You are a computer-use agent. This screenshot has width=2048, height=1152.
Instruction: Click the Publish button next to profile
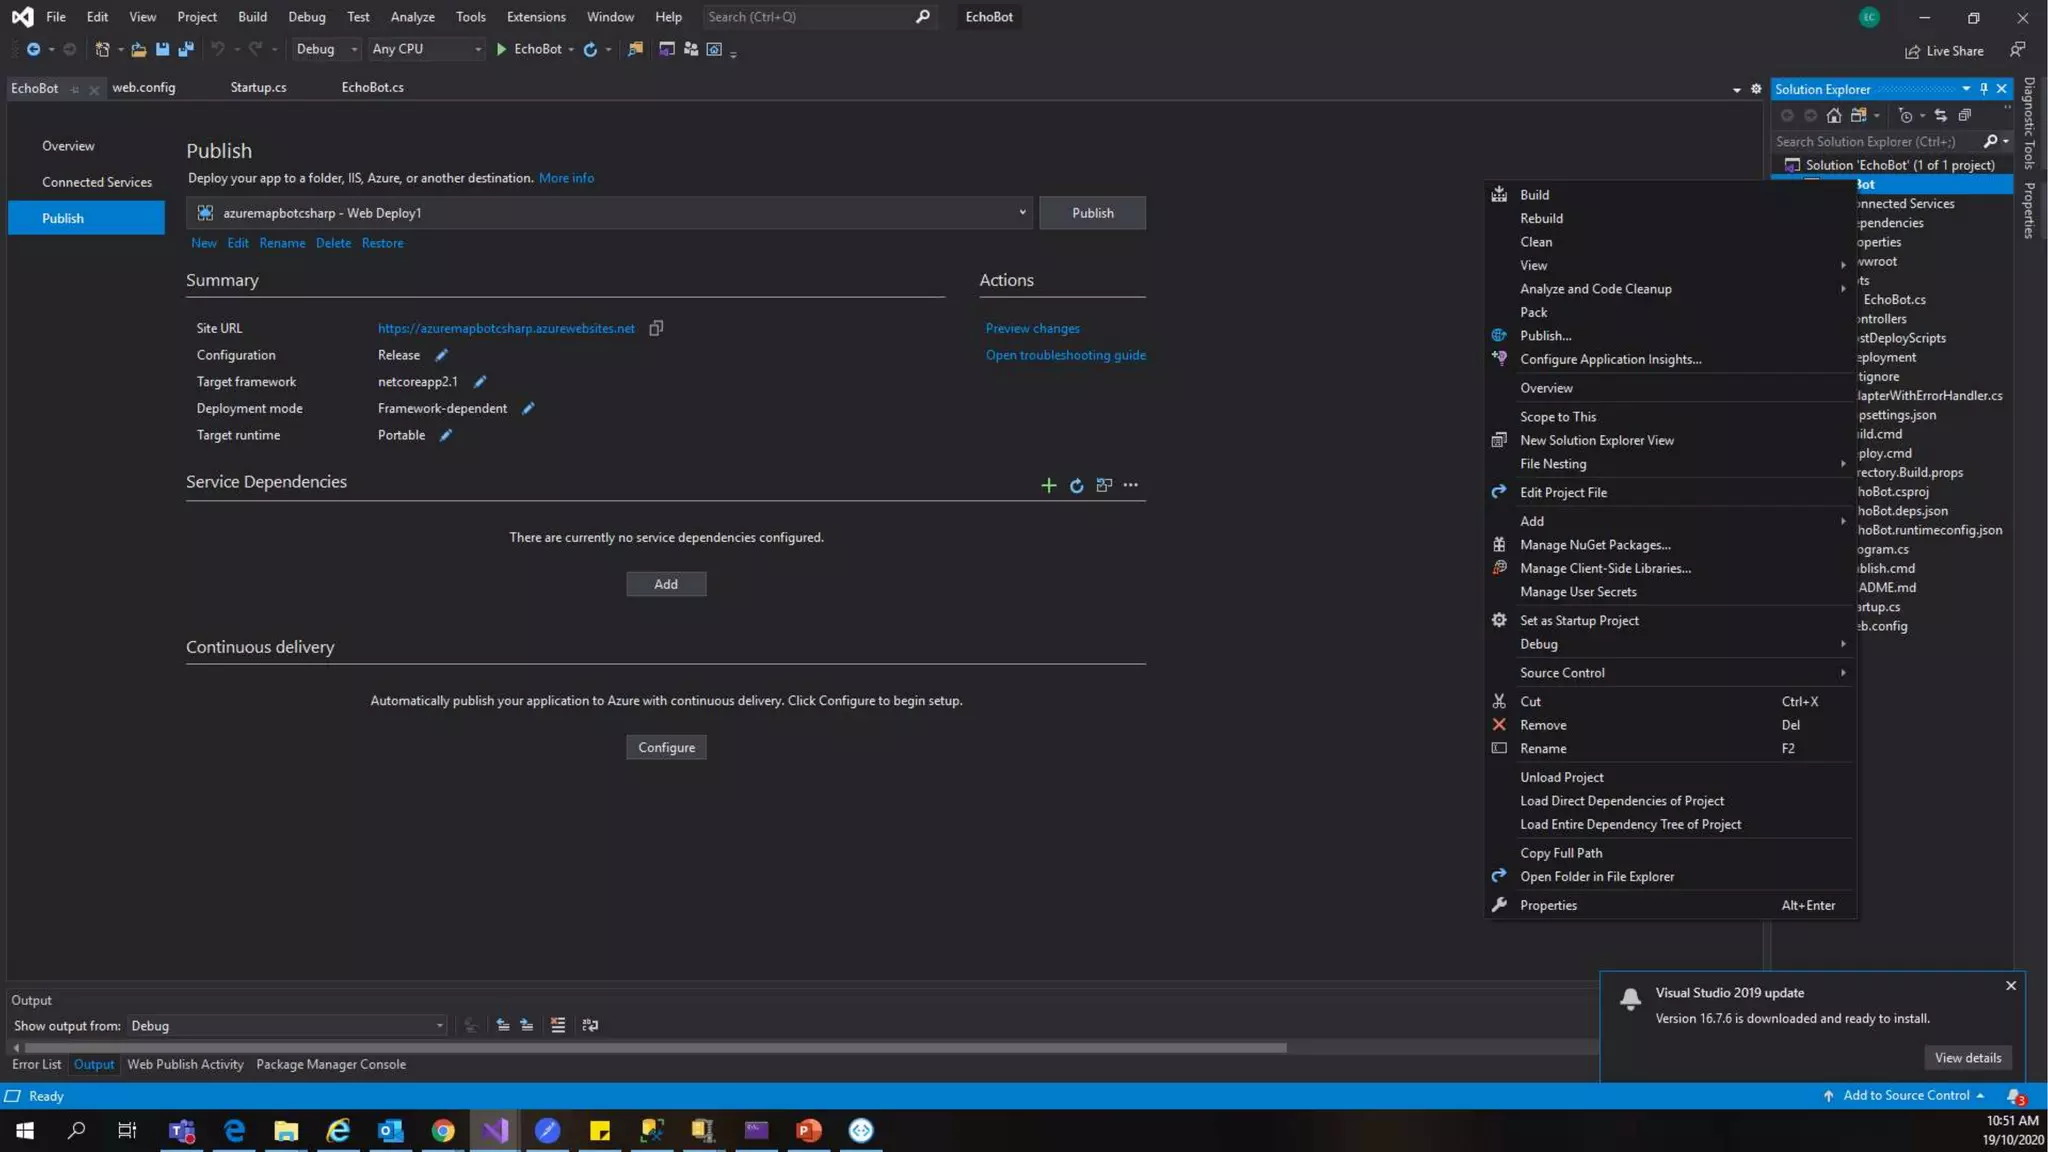1092,213
